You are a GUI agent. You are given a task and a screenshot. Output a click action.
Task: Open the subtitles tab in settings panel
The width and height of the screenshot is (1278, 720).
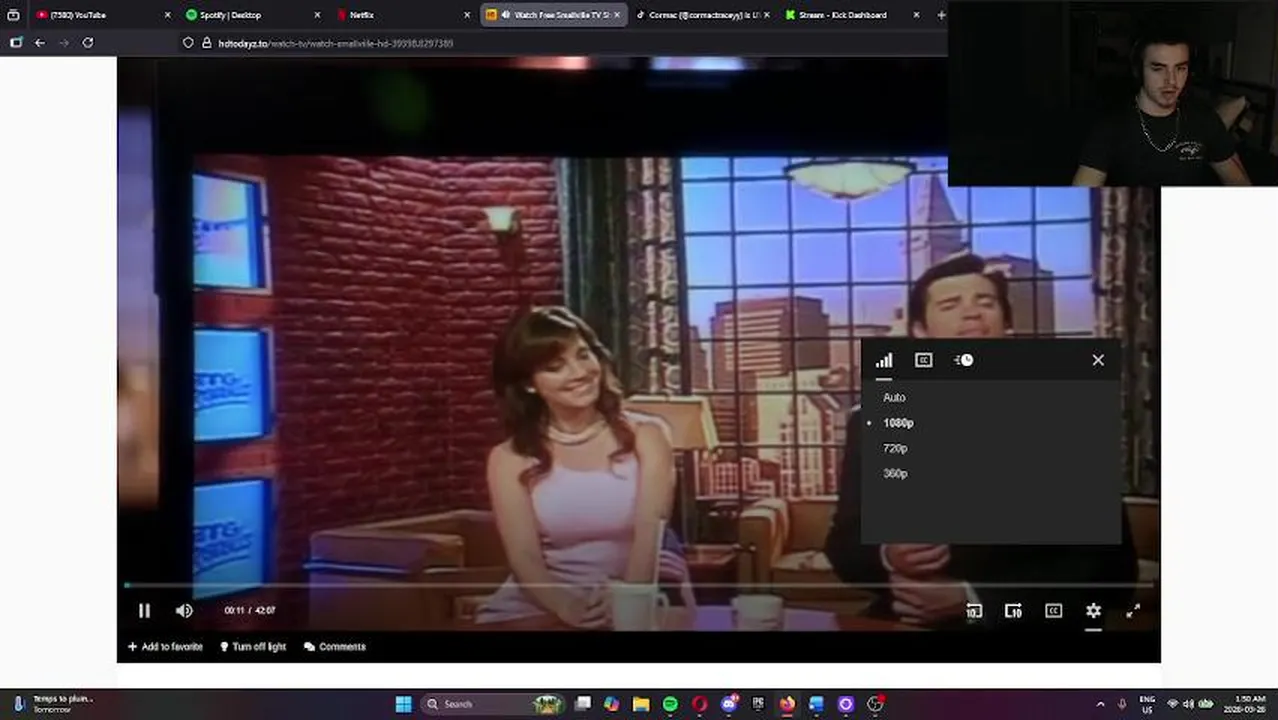[x=924, y=361]
